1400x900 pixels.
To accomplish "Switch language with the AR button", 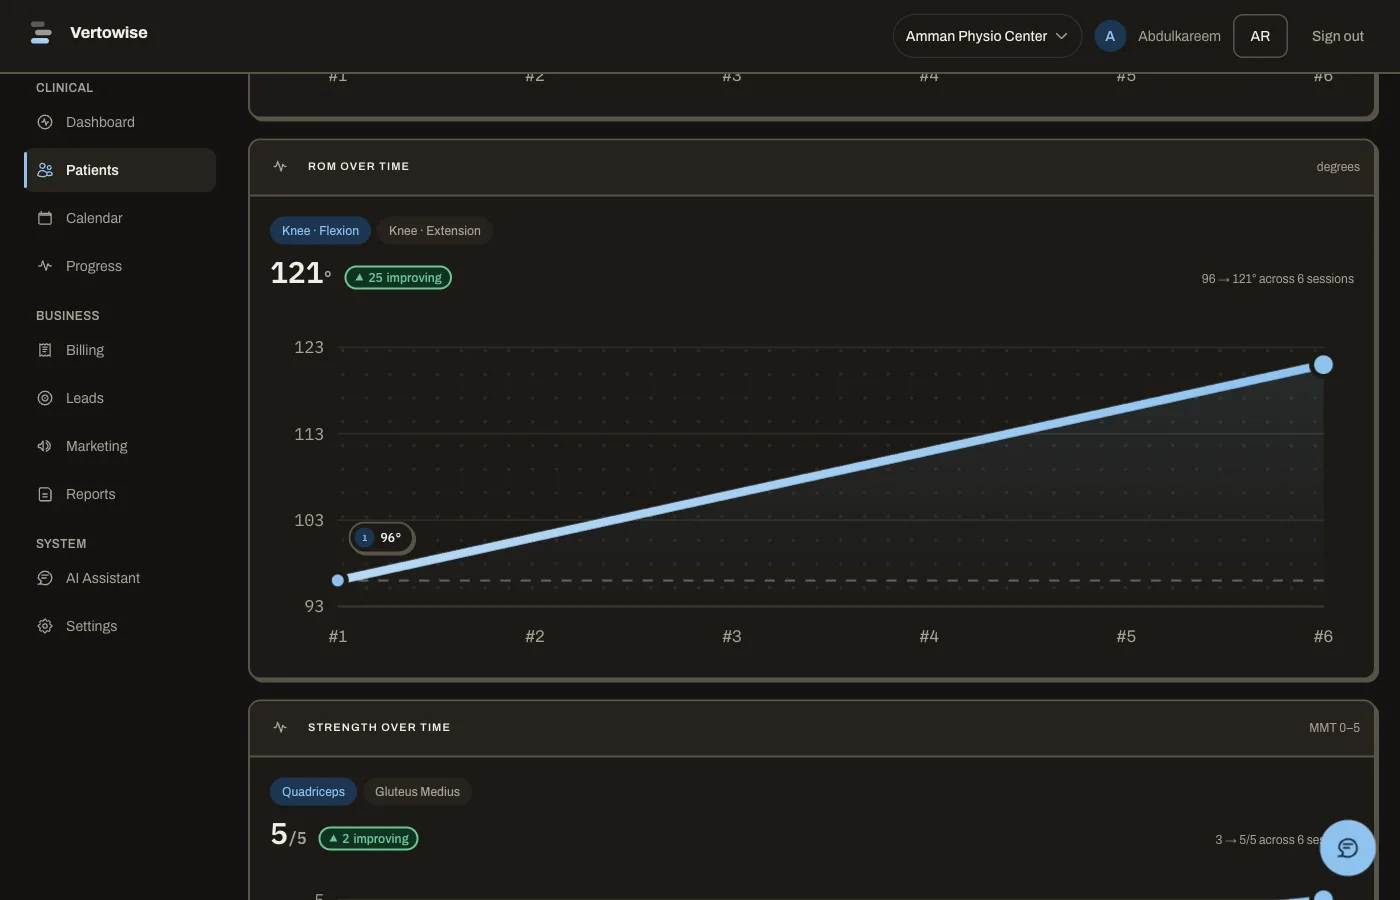I will click(x=1260, y=36).
